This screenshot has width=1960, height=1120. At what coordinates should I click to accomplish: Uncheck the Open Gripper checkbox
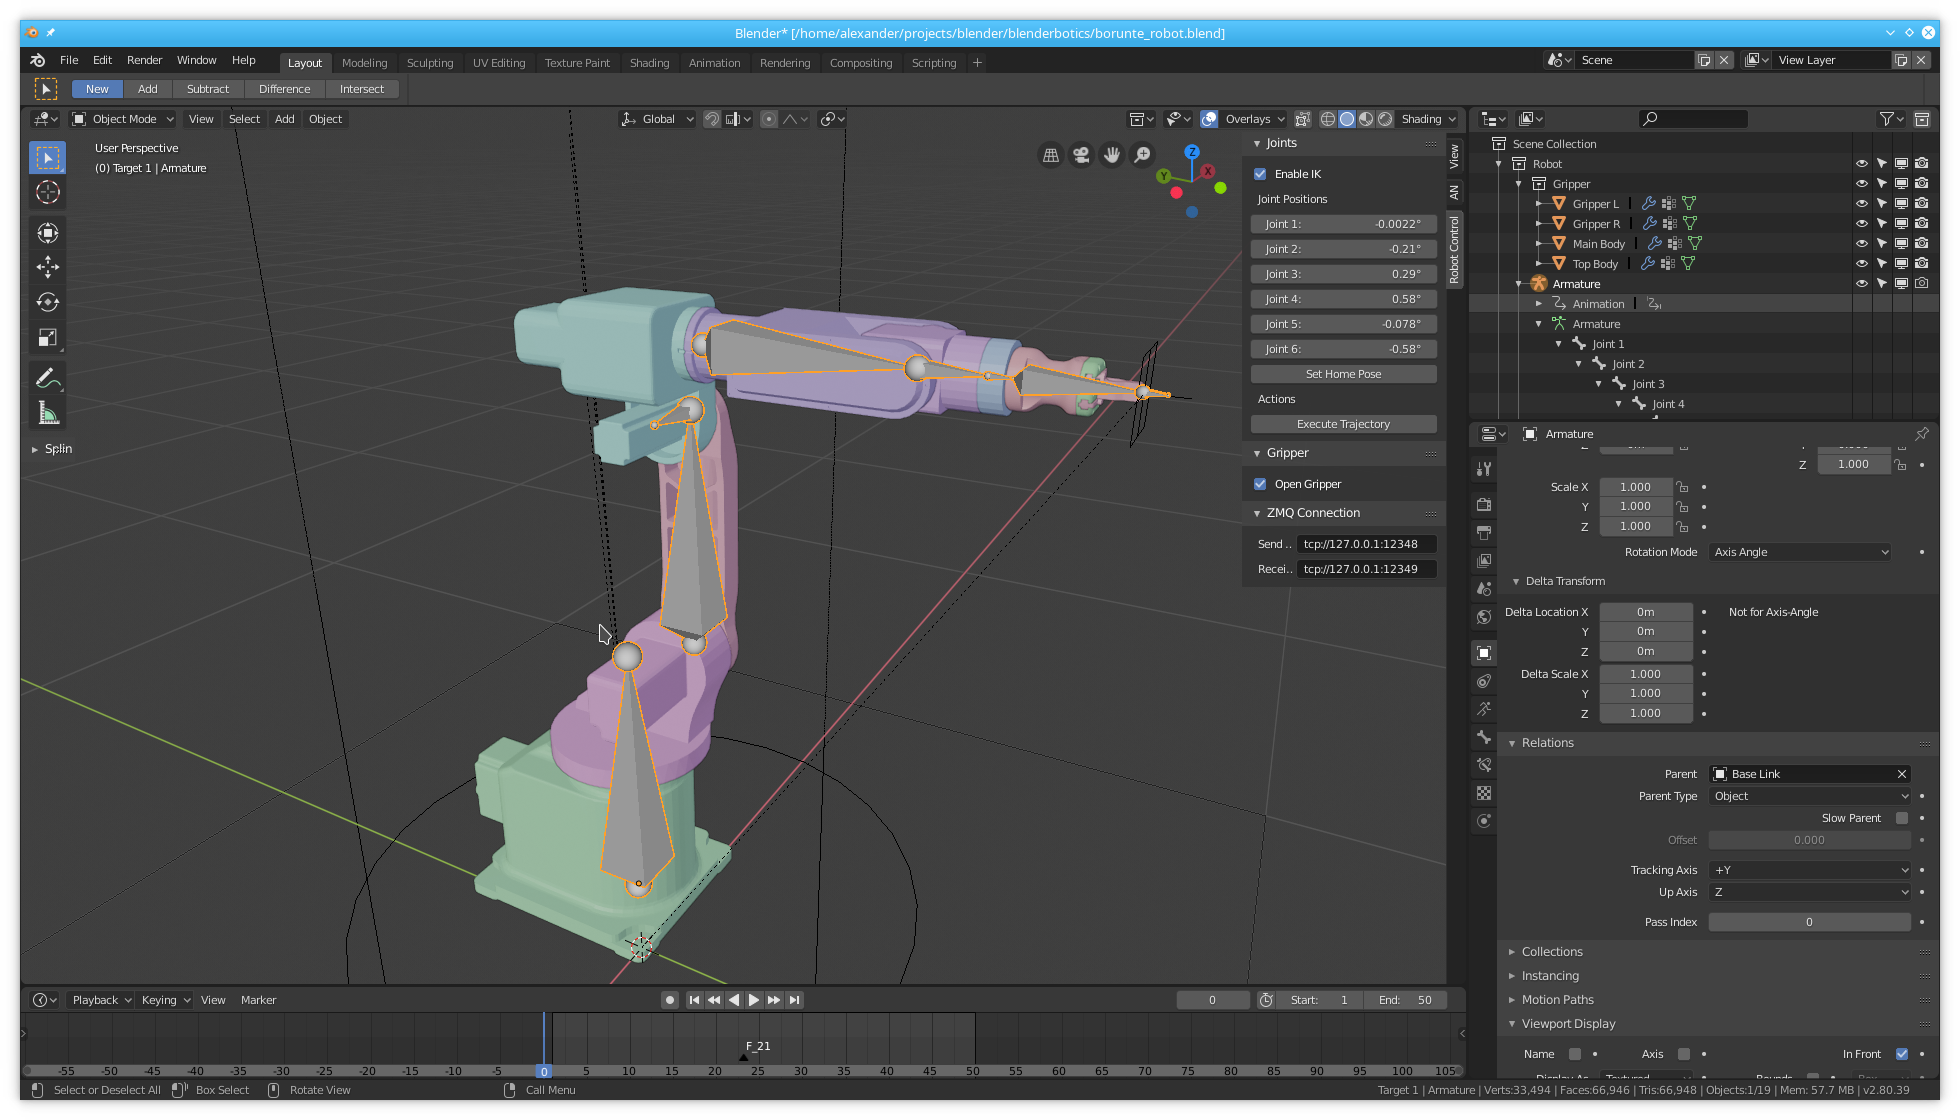[1260, 484]
